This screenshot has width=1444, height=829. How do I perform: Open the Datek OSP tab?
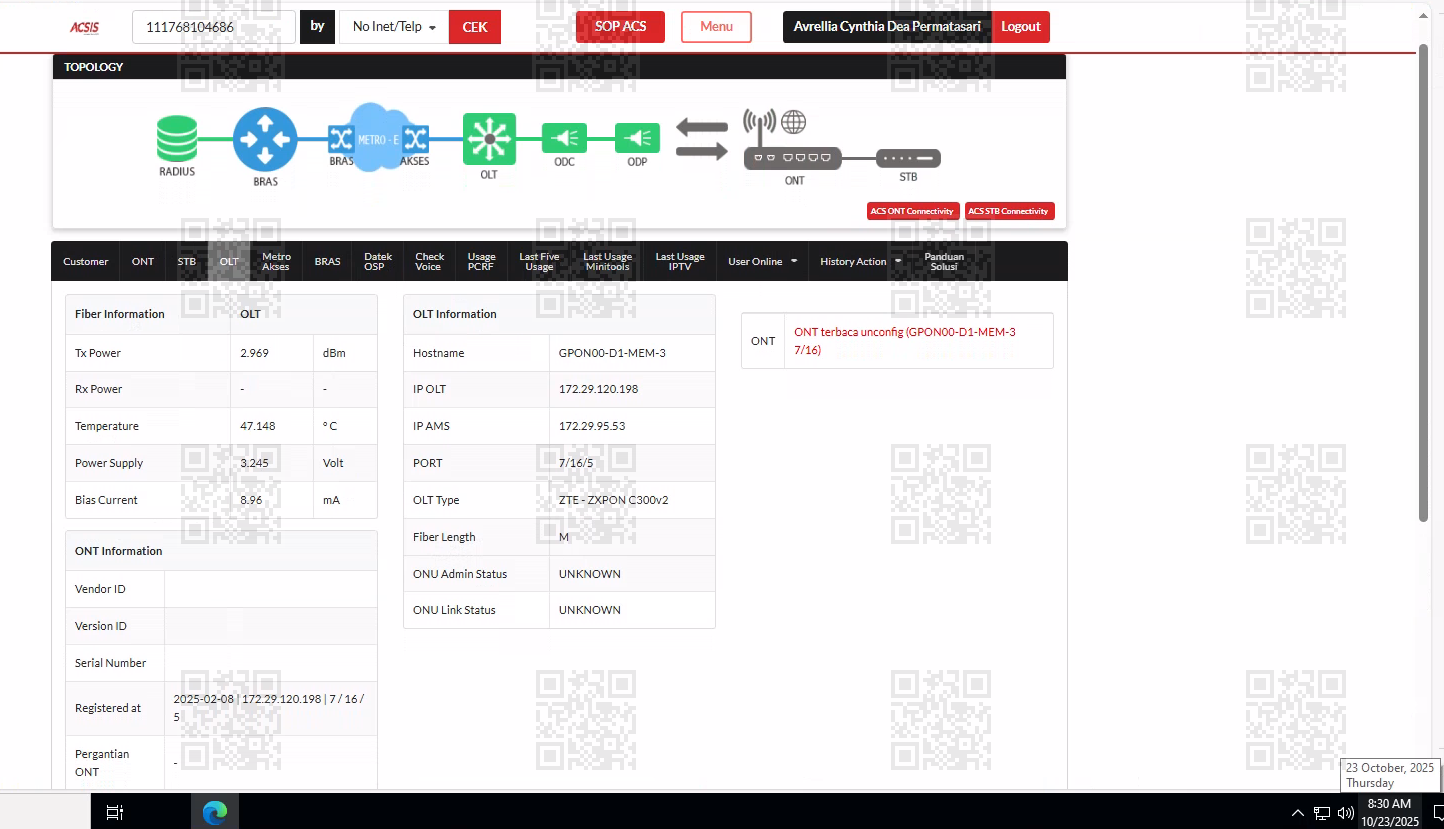(378, 261)
